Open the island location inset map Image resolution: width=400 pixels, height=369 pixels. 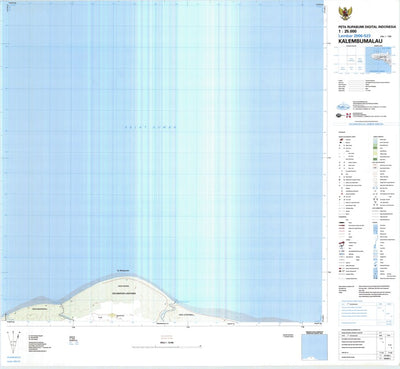379,60
